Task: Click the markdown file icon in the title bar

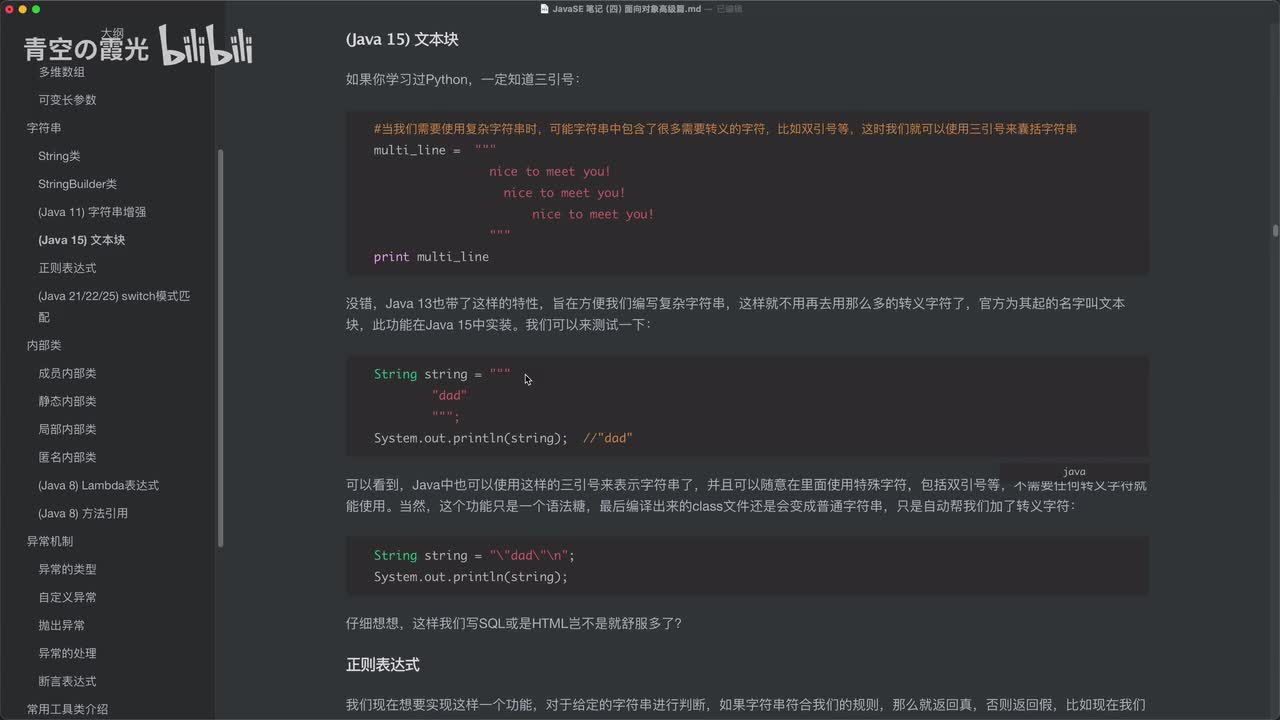Action: [544, 8]
